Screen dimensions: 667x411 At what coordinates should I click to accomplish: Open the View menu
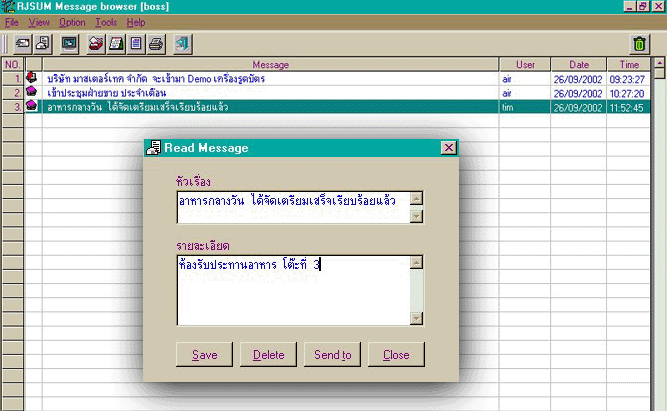click(39, 23)
